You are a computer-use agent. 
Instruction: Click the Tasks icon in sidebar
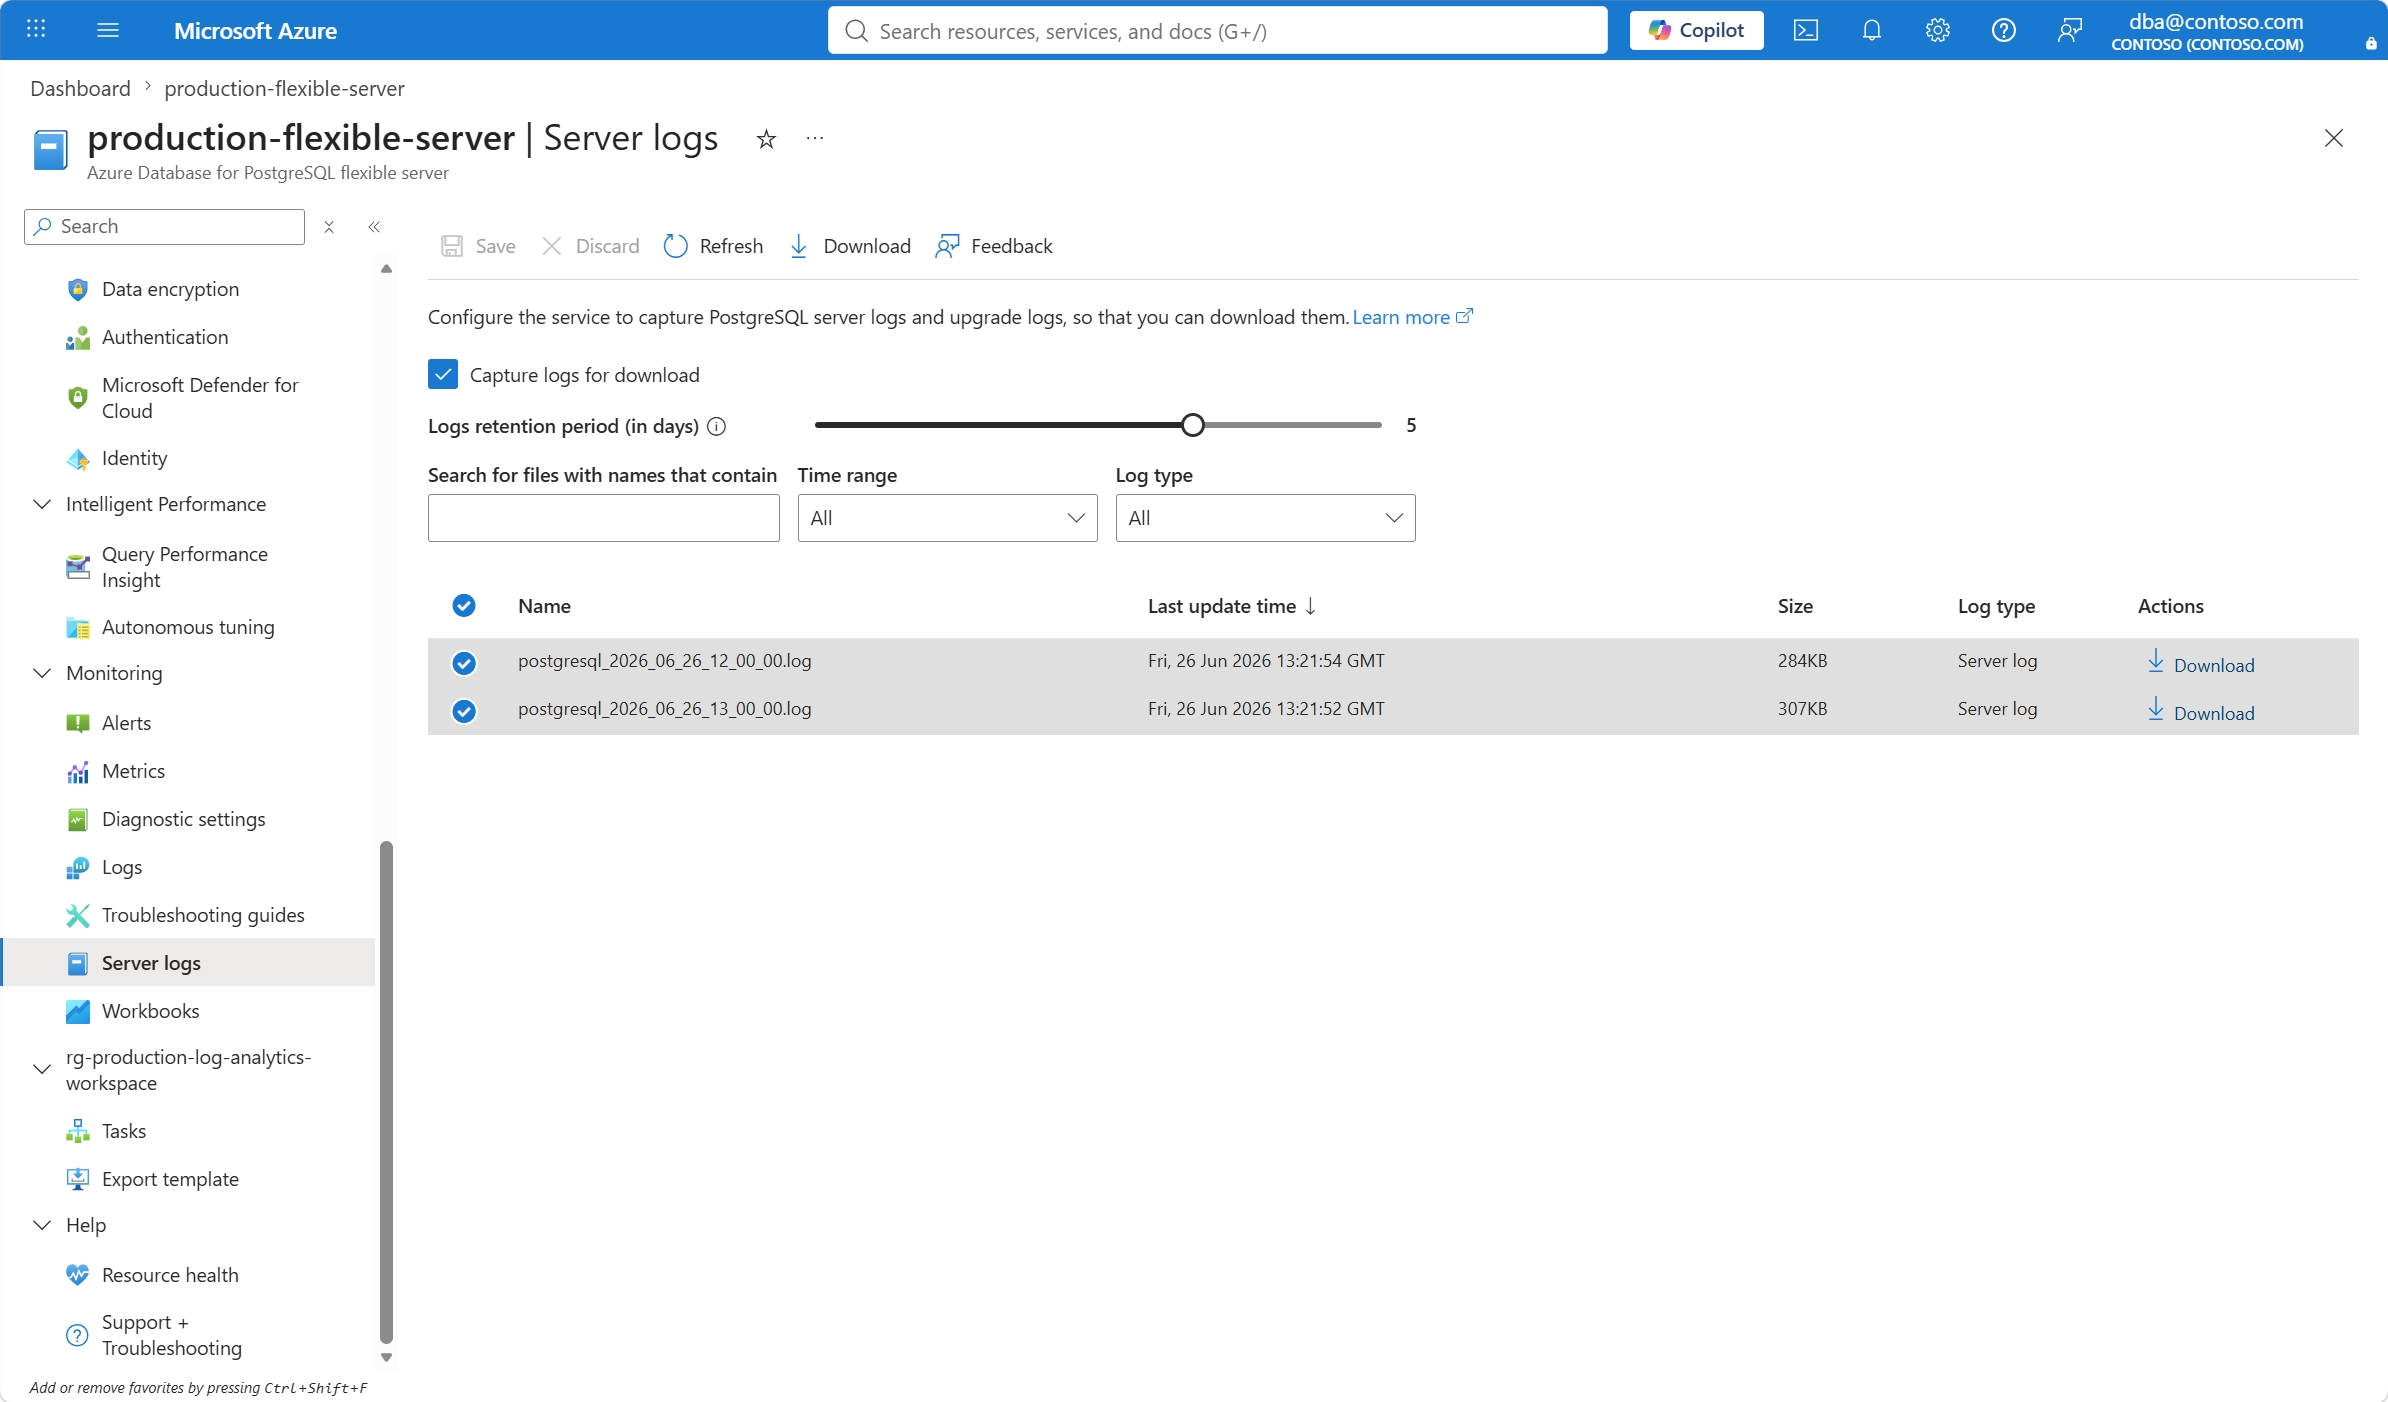point(78,1131)
